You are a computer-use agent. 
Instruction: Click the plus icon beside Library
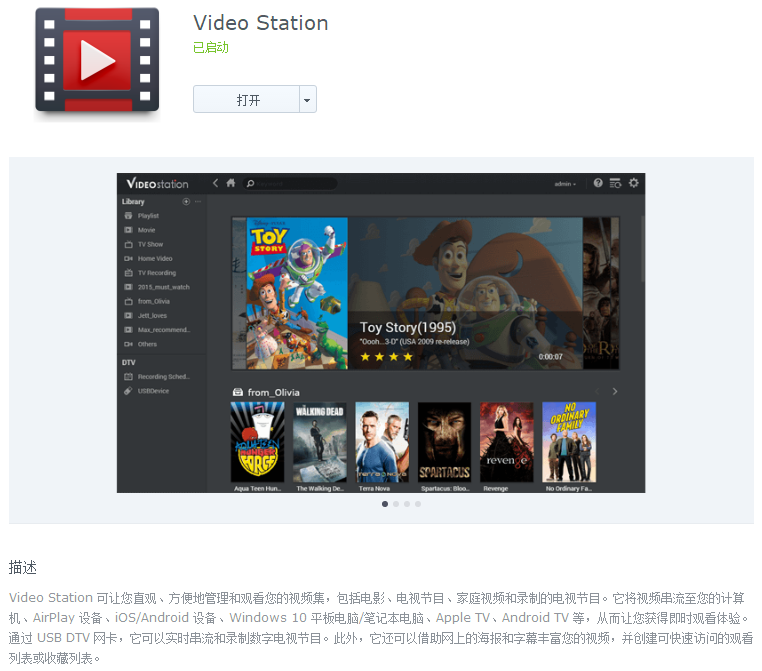[186, 202]
